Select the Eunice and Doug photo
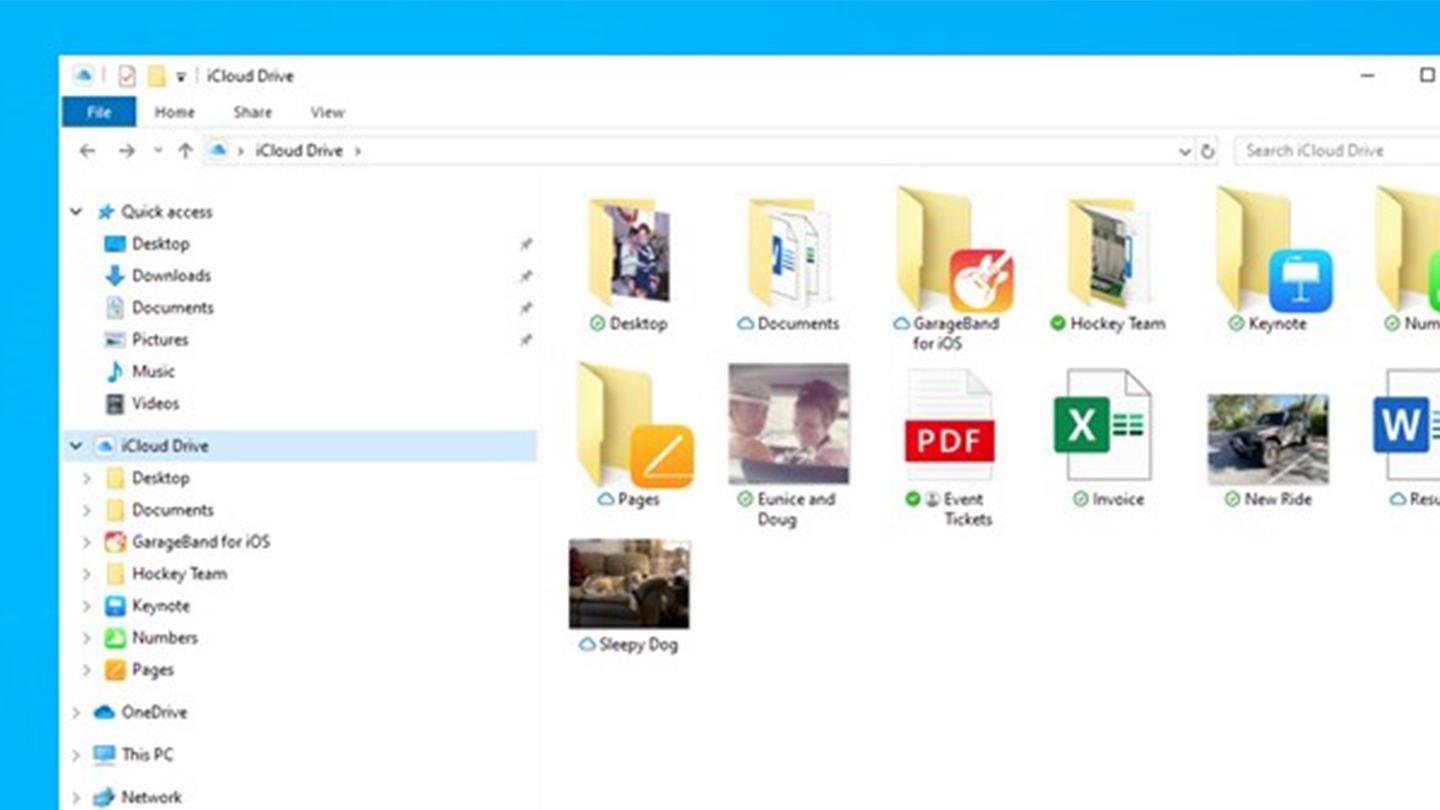The width and height of the screenshot is (1440, 810). (x=788, y=424)
